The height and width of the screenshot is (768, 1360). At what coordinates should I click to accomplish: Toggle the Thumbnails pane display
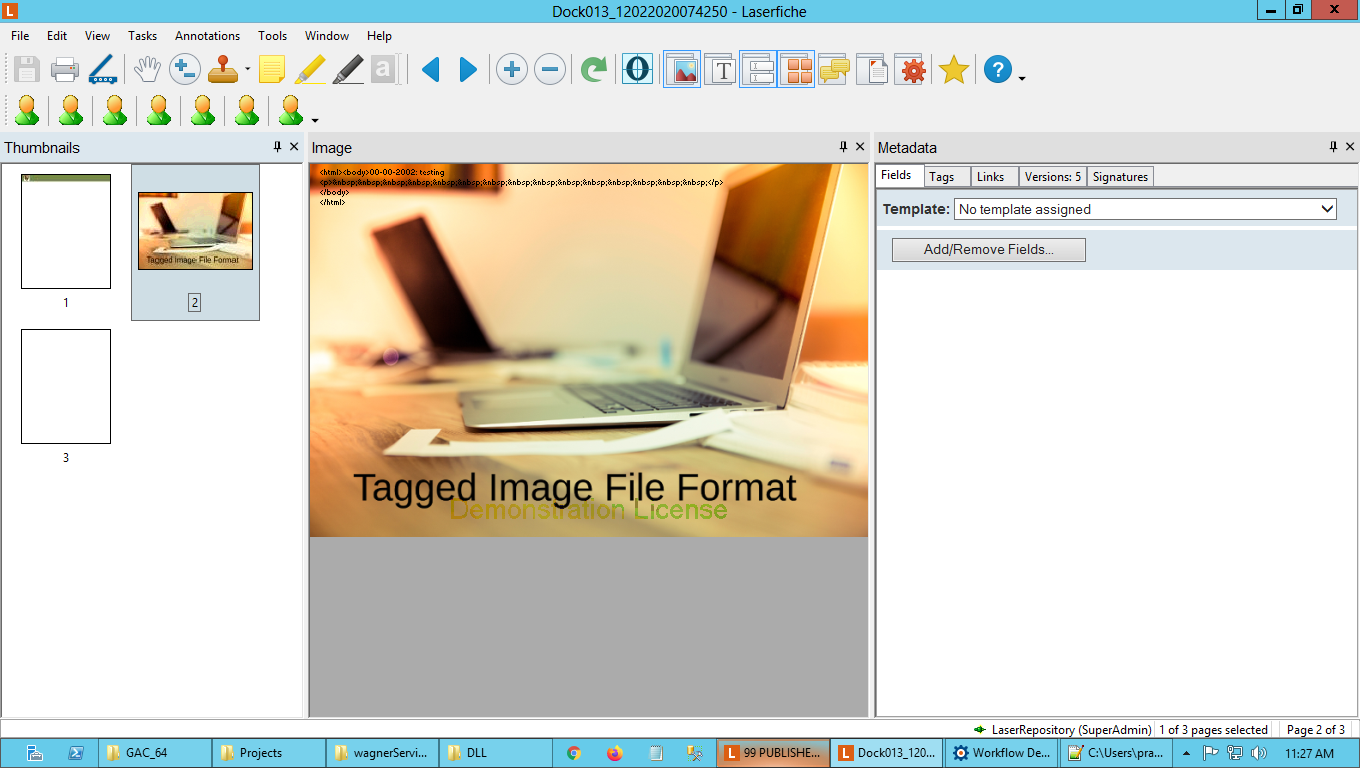pos(796,70)
